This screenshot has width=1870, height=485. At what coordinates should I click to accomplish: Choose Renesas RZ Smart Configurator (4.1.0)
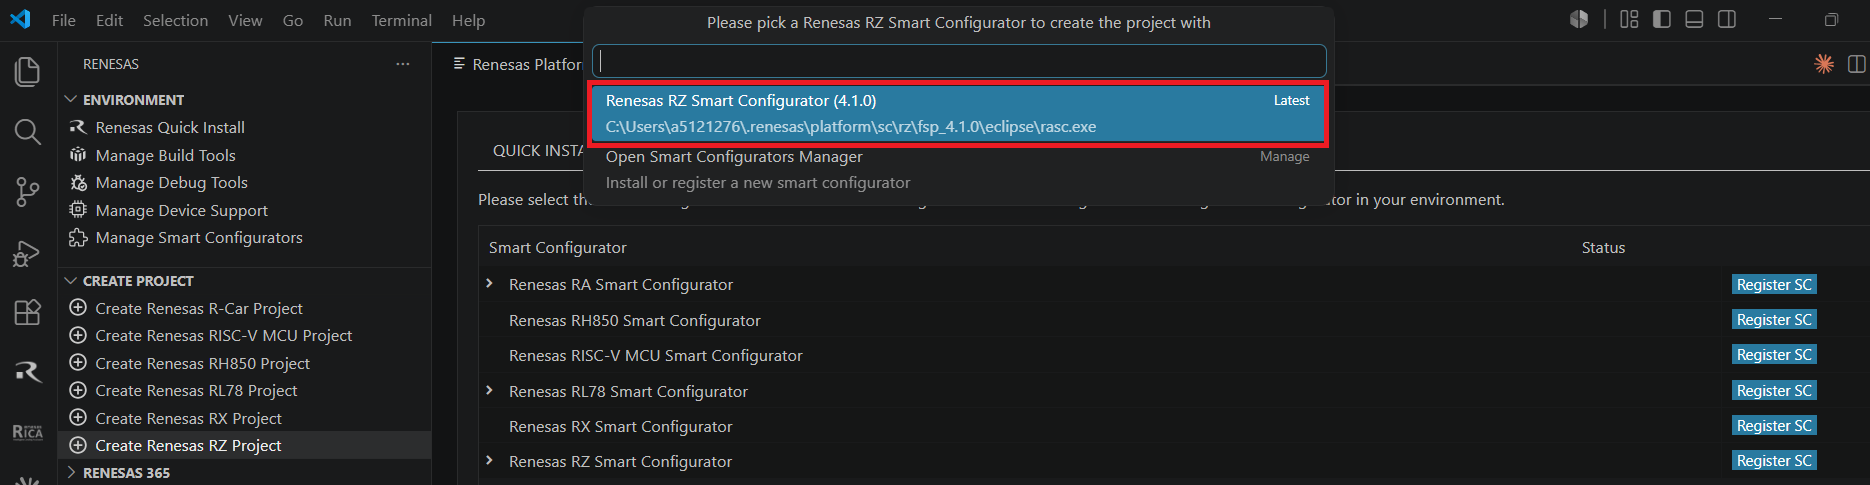[959, 114]
